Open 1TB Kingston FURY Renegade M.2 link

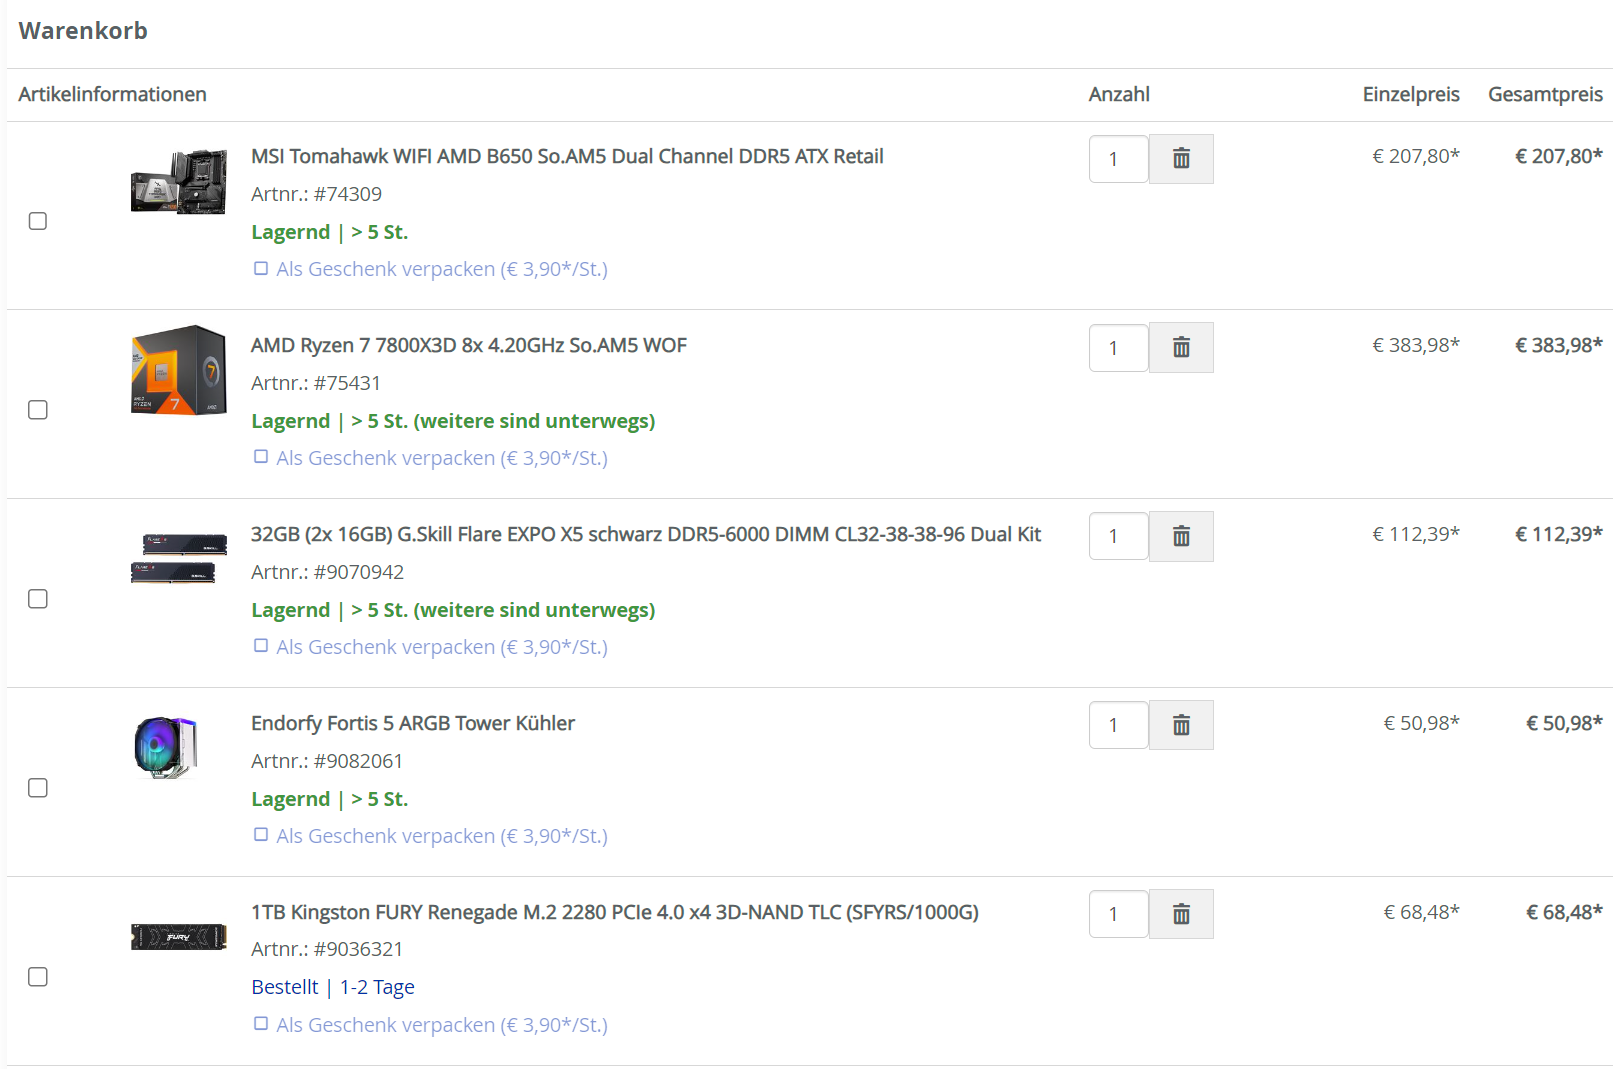point(615,912)
